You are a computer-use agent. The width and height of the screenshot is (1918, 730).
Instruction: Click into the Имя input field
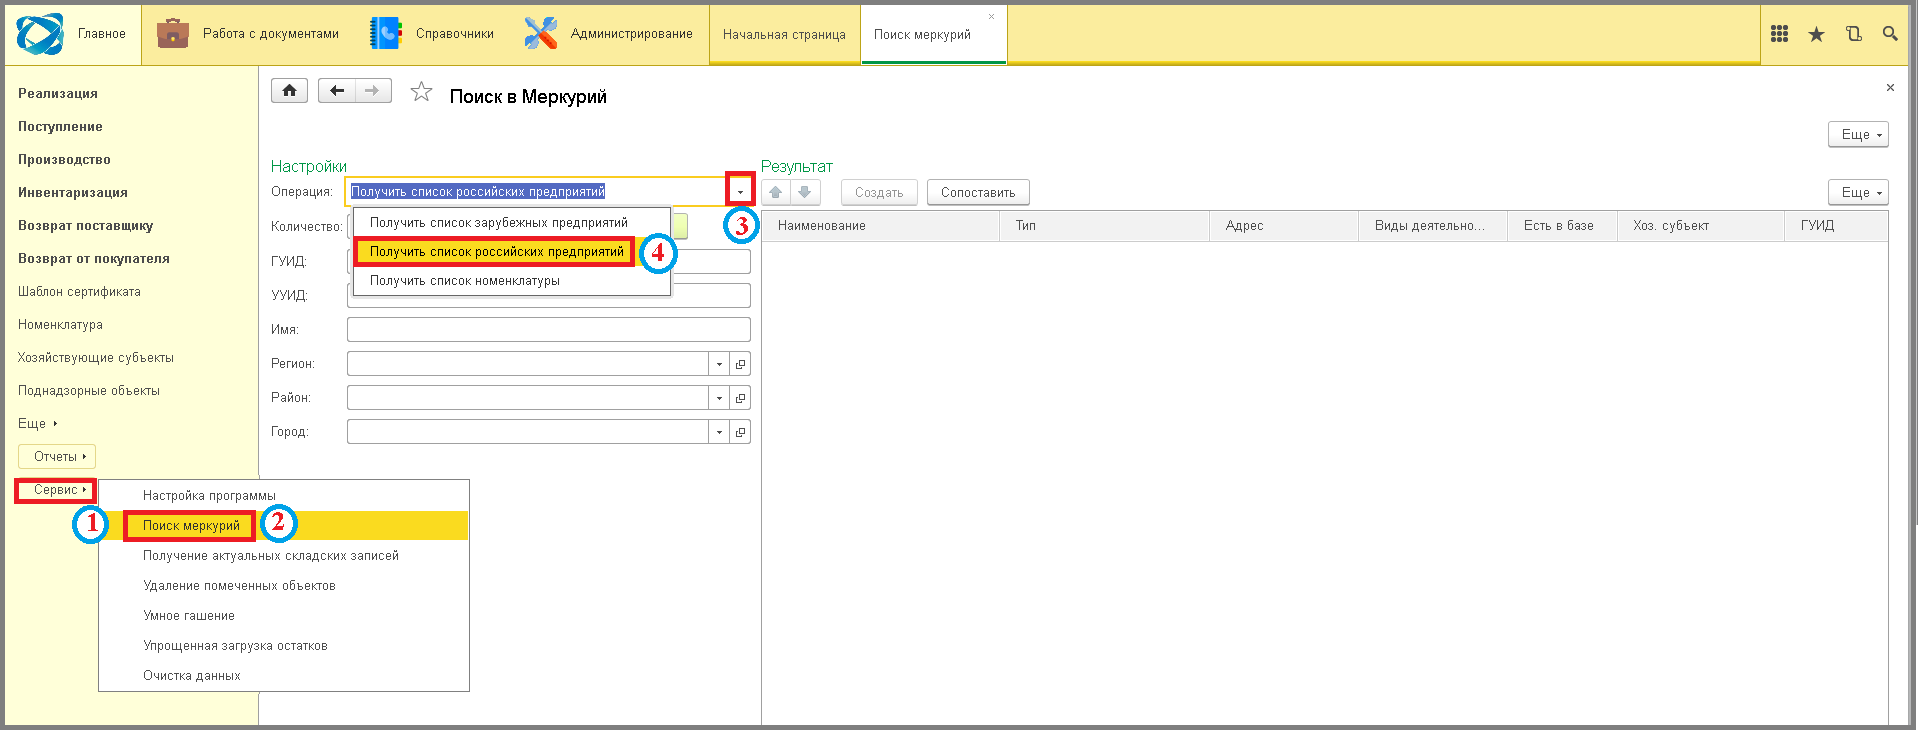549,330
